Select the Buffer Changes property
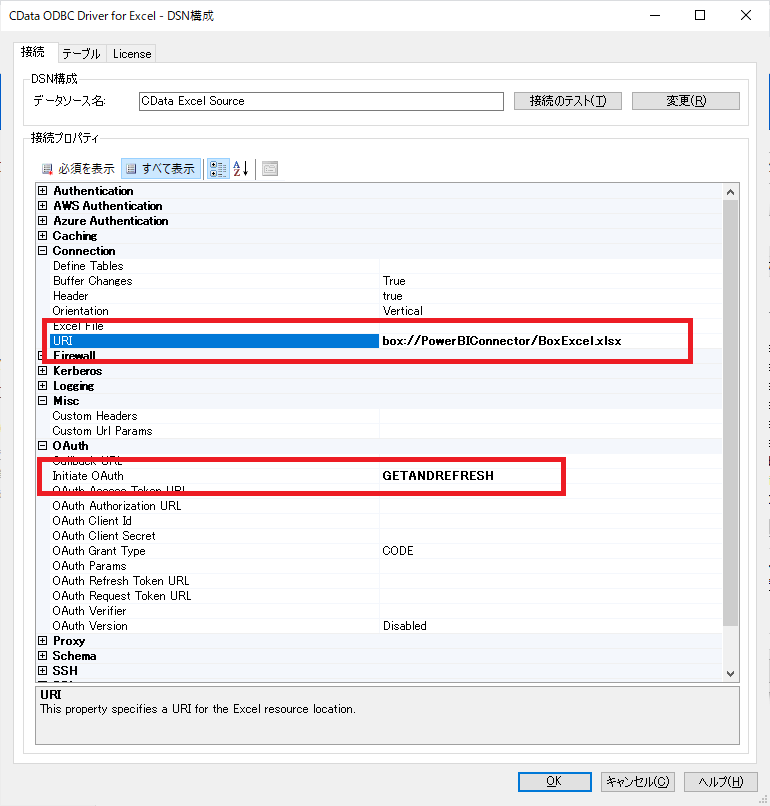770x806 pixels. click(x=214, y=281)
